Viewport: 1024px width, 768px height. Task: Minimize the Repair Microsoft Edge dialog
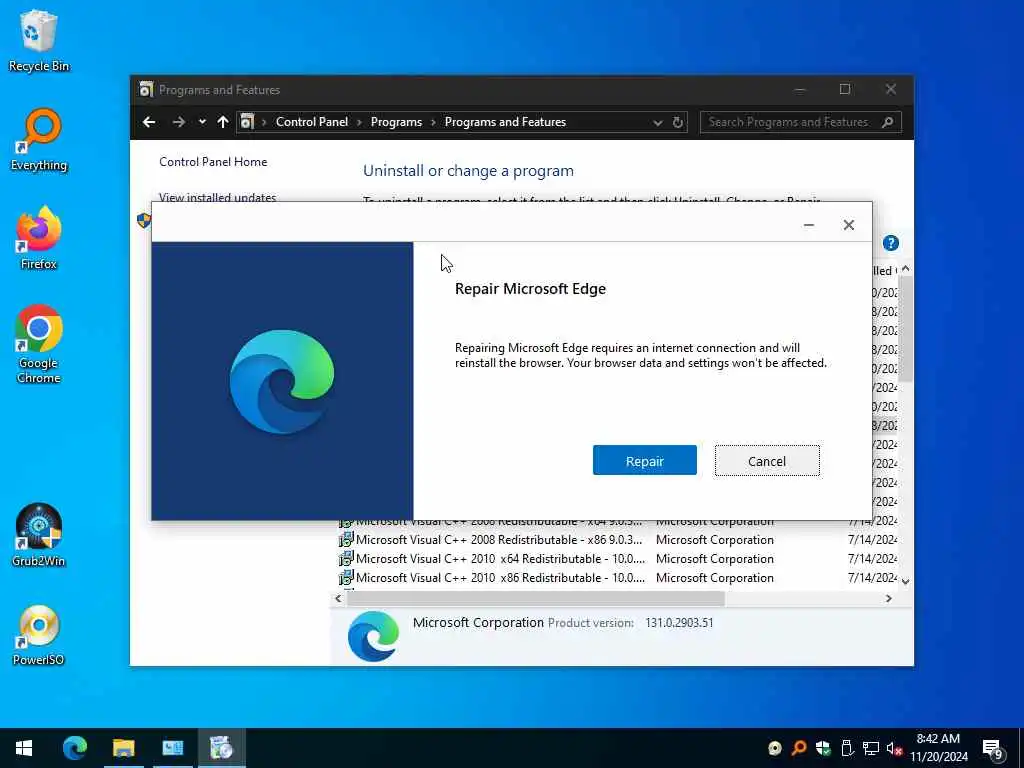[x=808, y=225]
